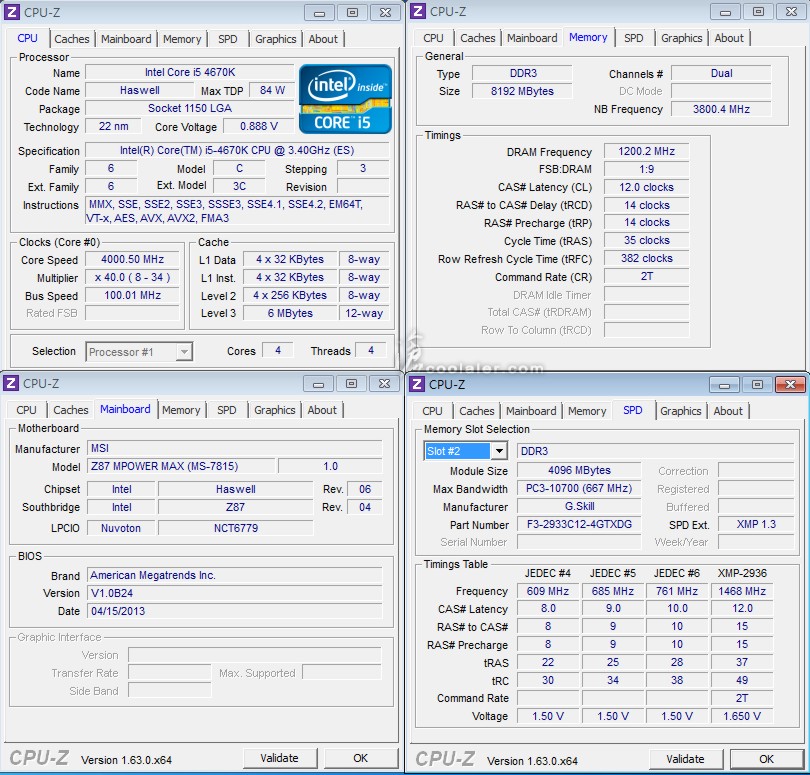The width and height of the screenshot is (810, 775).
Task: Click the XMP-2936 Frequency value 1468 MHz
Action: pos(742,591)
